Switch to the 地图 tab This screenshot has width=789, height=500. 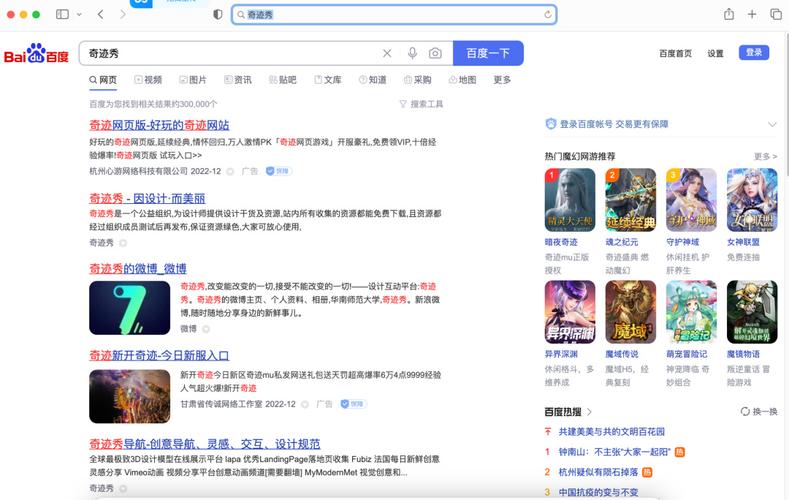point(462,80)
